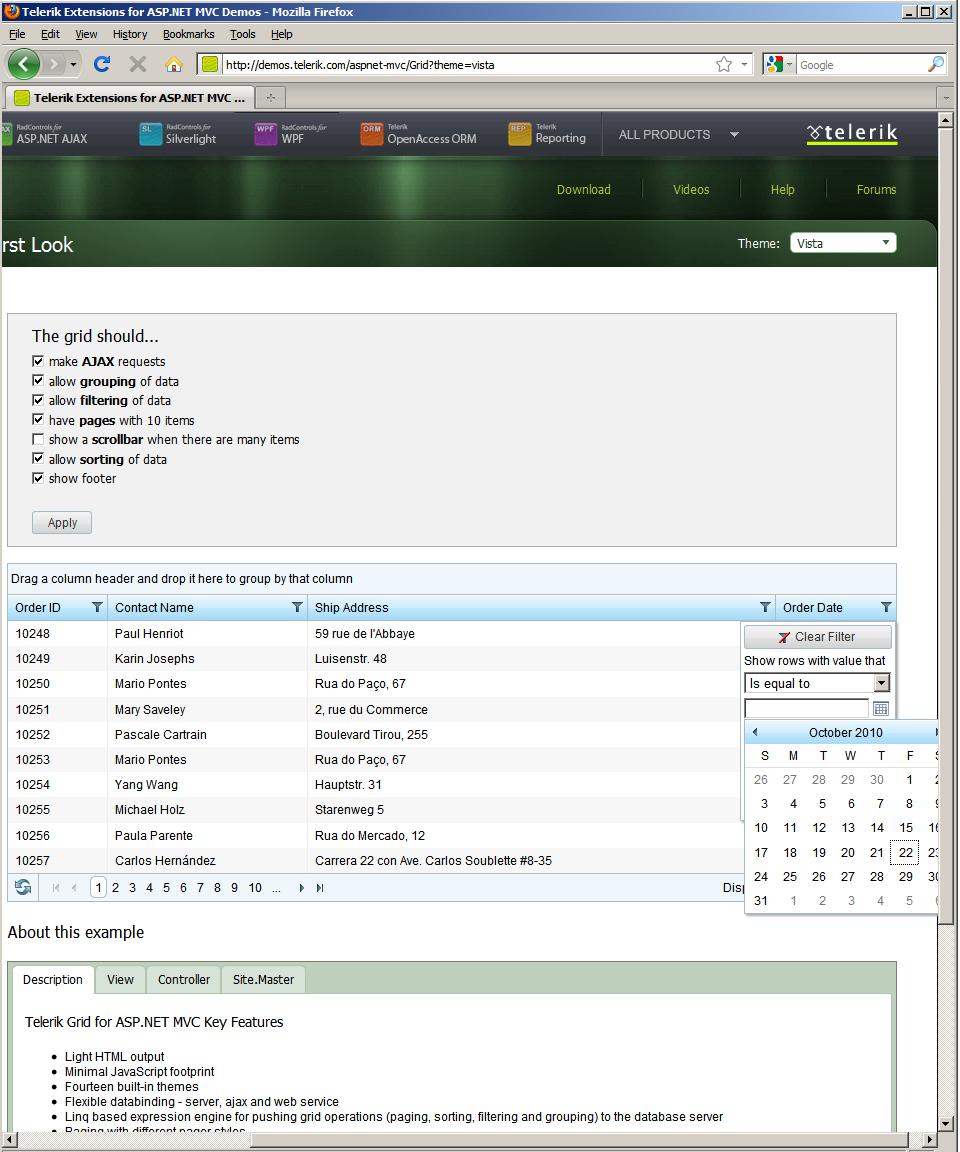This screenshot has width=960, height=1152.
Task: Open the Theme dropdown showing Vista
Action: pyautogui.click(x=843, y=243)
